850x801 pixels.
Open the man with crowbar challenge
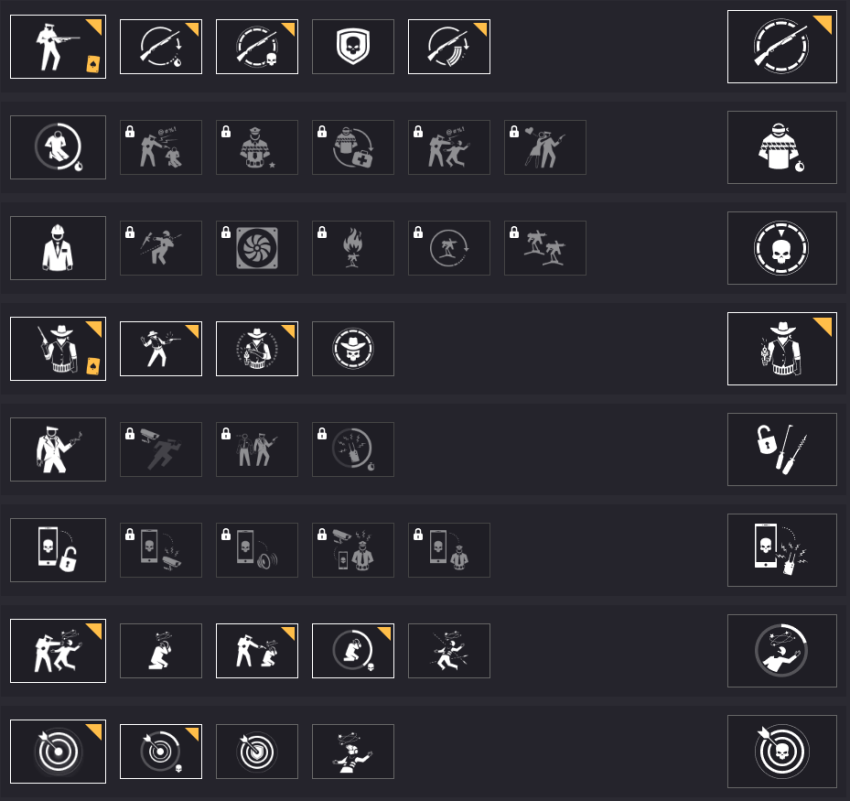[57, 449]
